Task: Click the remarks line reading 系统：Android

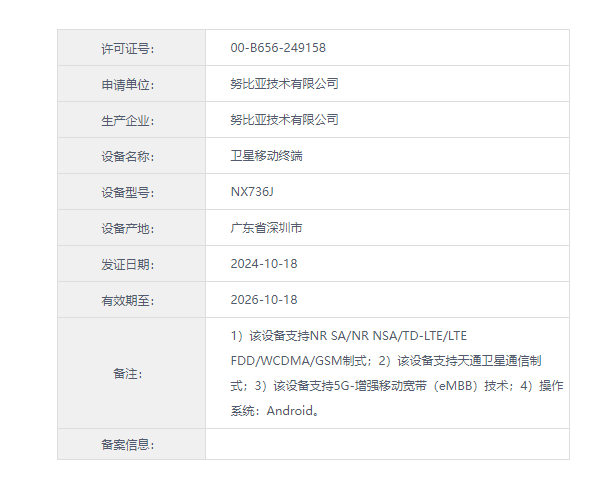Action: [x=275, y=410]
